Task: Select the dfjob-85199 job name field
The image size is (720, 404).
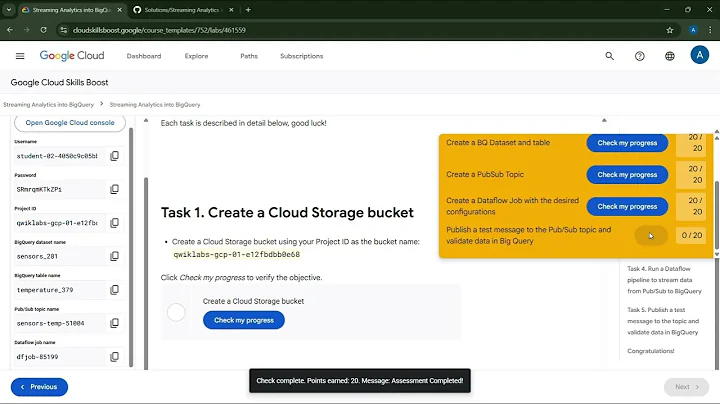Action: (x=59, y=357)
